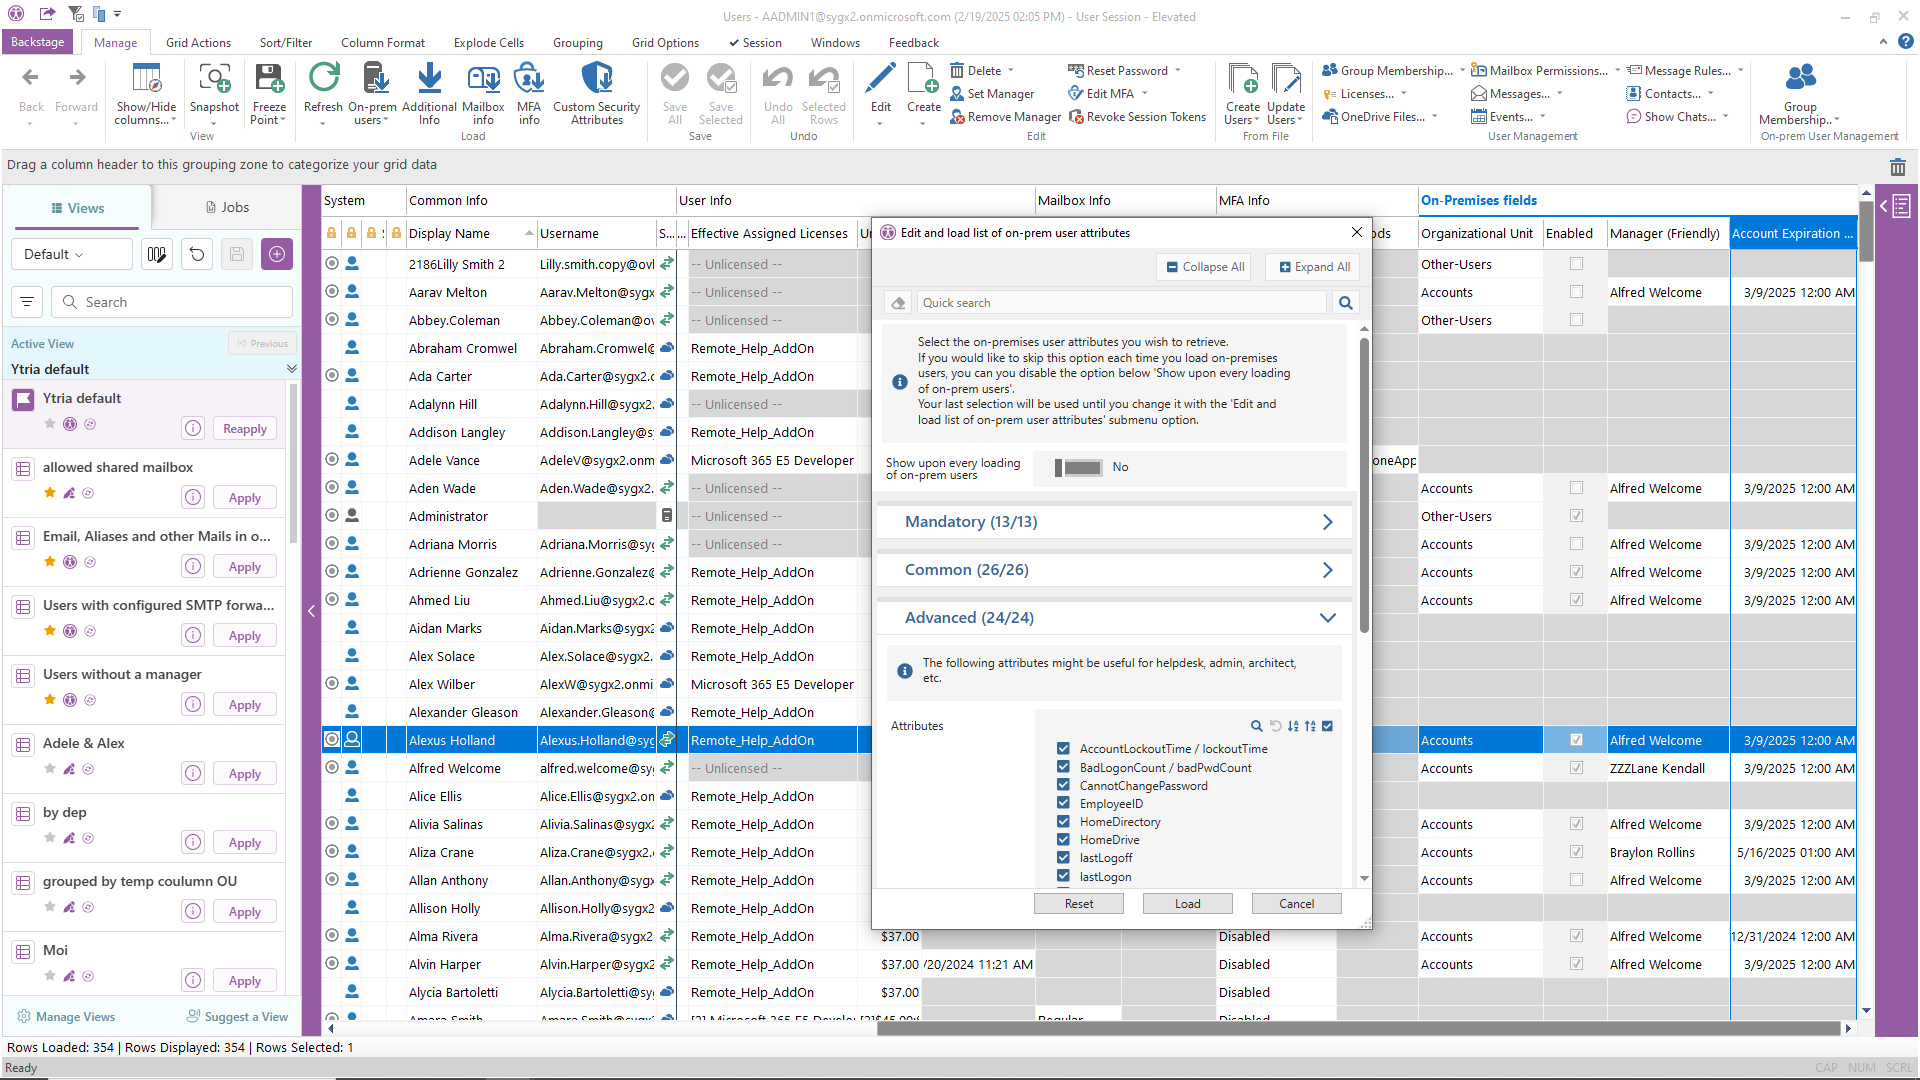This screenshot has width=1920, height=1080.
Task: Click the search magnifier in dialog
Action: click(1346, 303)
